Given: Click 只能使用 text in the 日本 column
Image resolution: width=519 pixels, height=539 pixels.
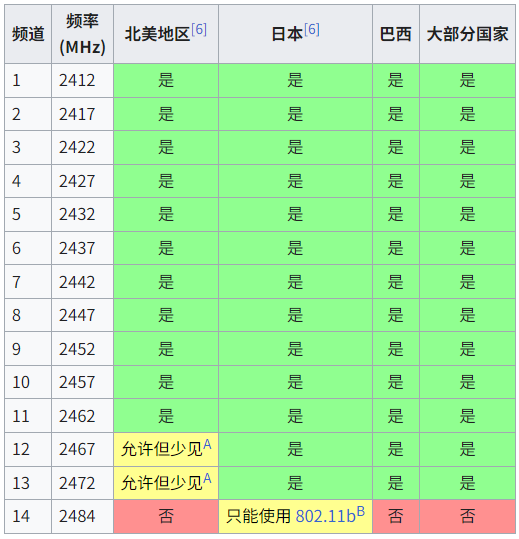Looking at the screenshot, I should (x=258, y=516).
